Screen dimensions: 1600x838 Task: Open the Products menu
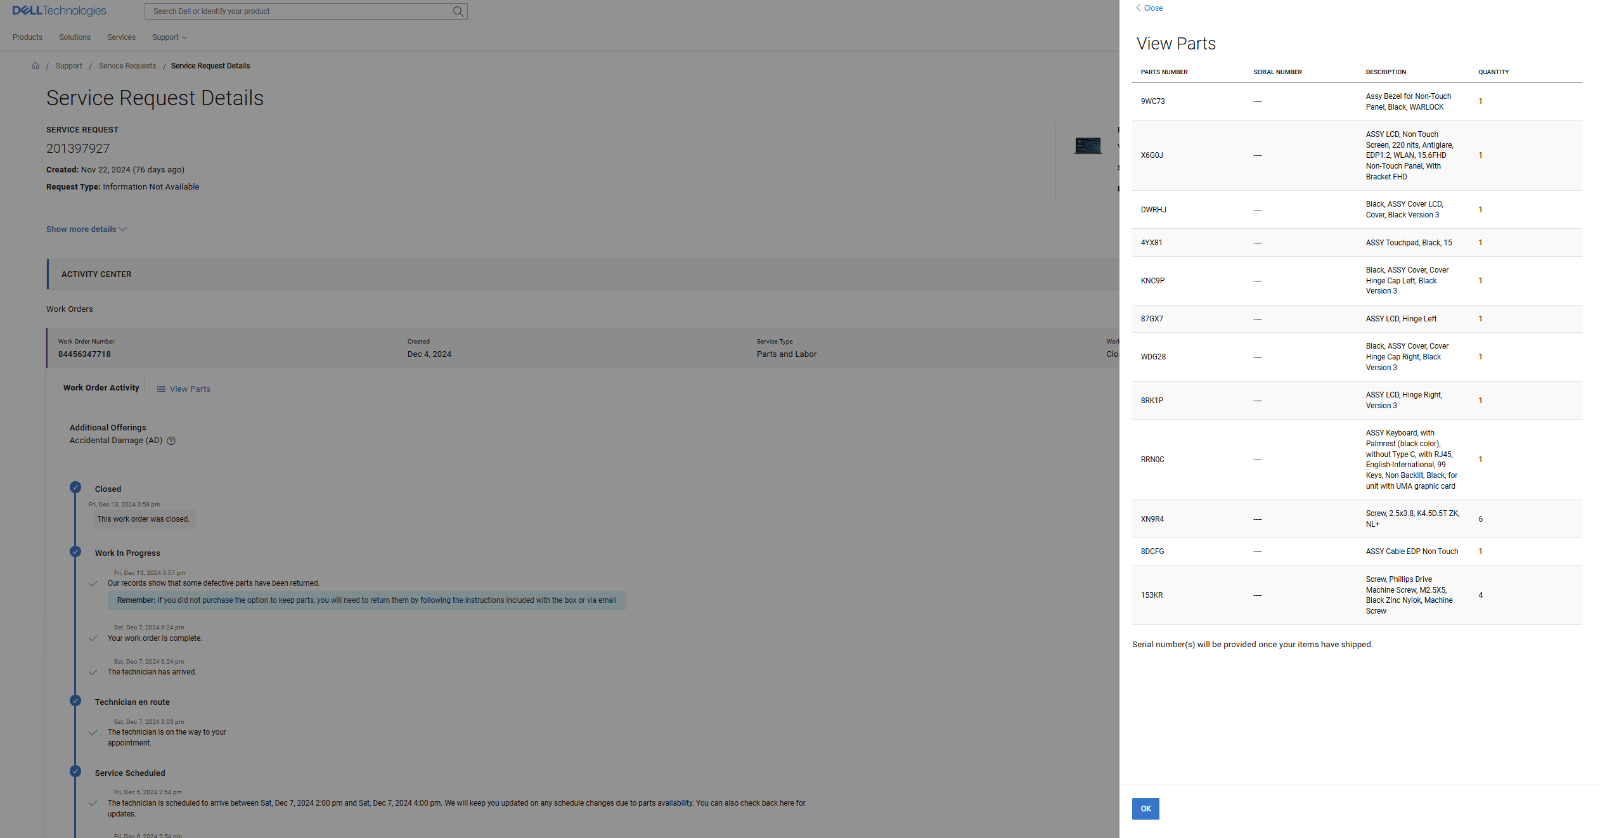(27, 38)
